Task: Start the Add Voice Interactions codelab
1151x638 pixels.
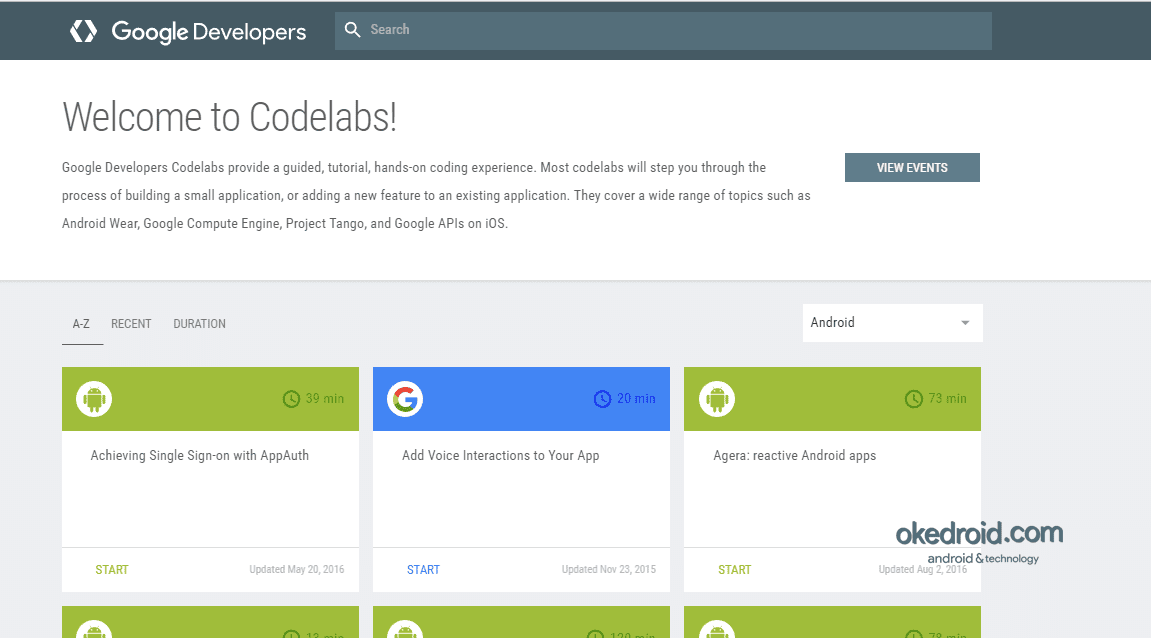Action: coord(424,570)
